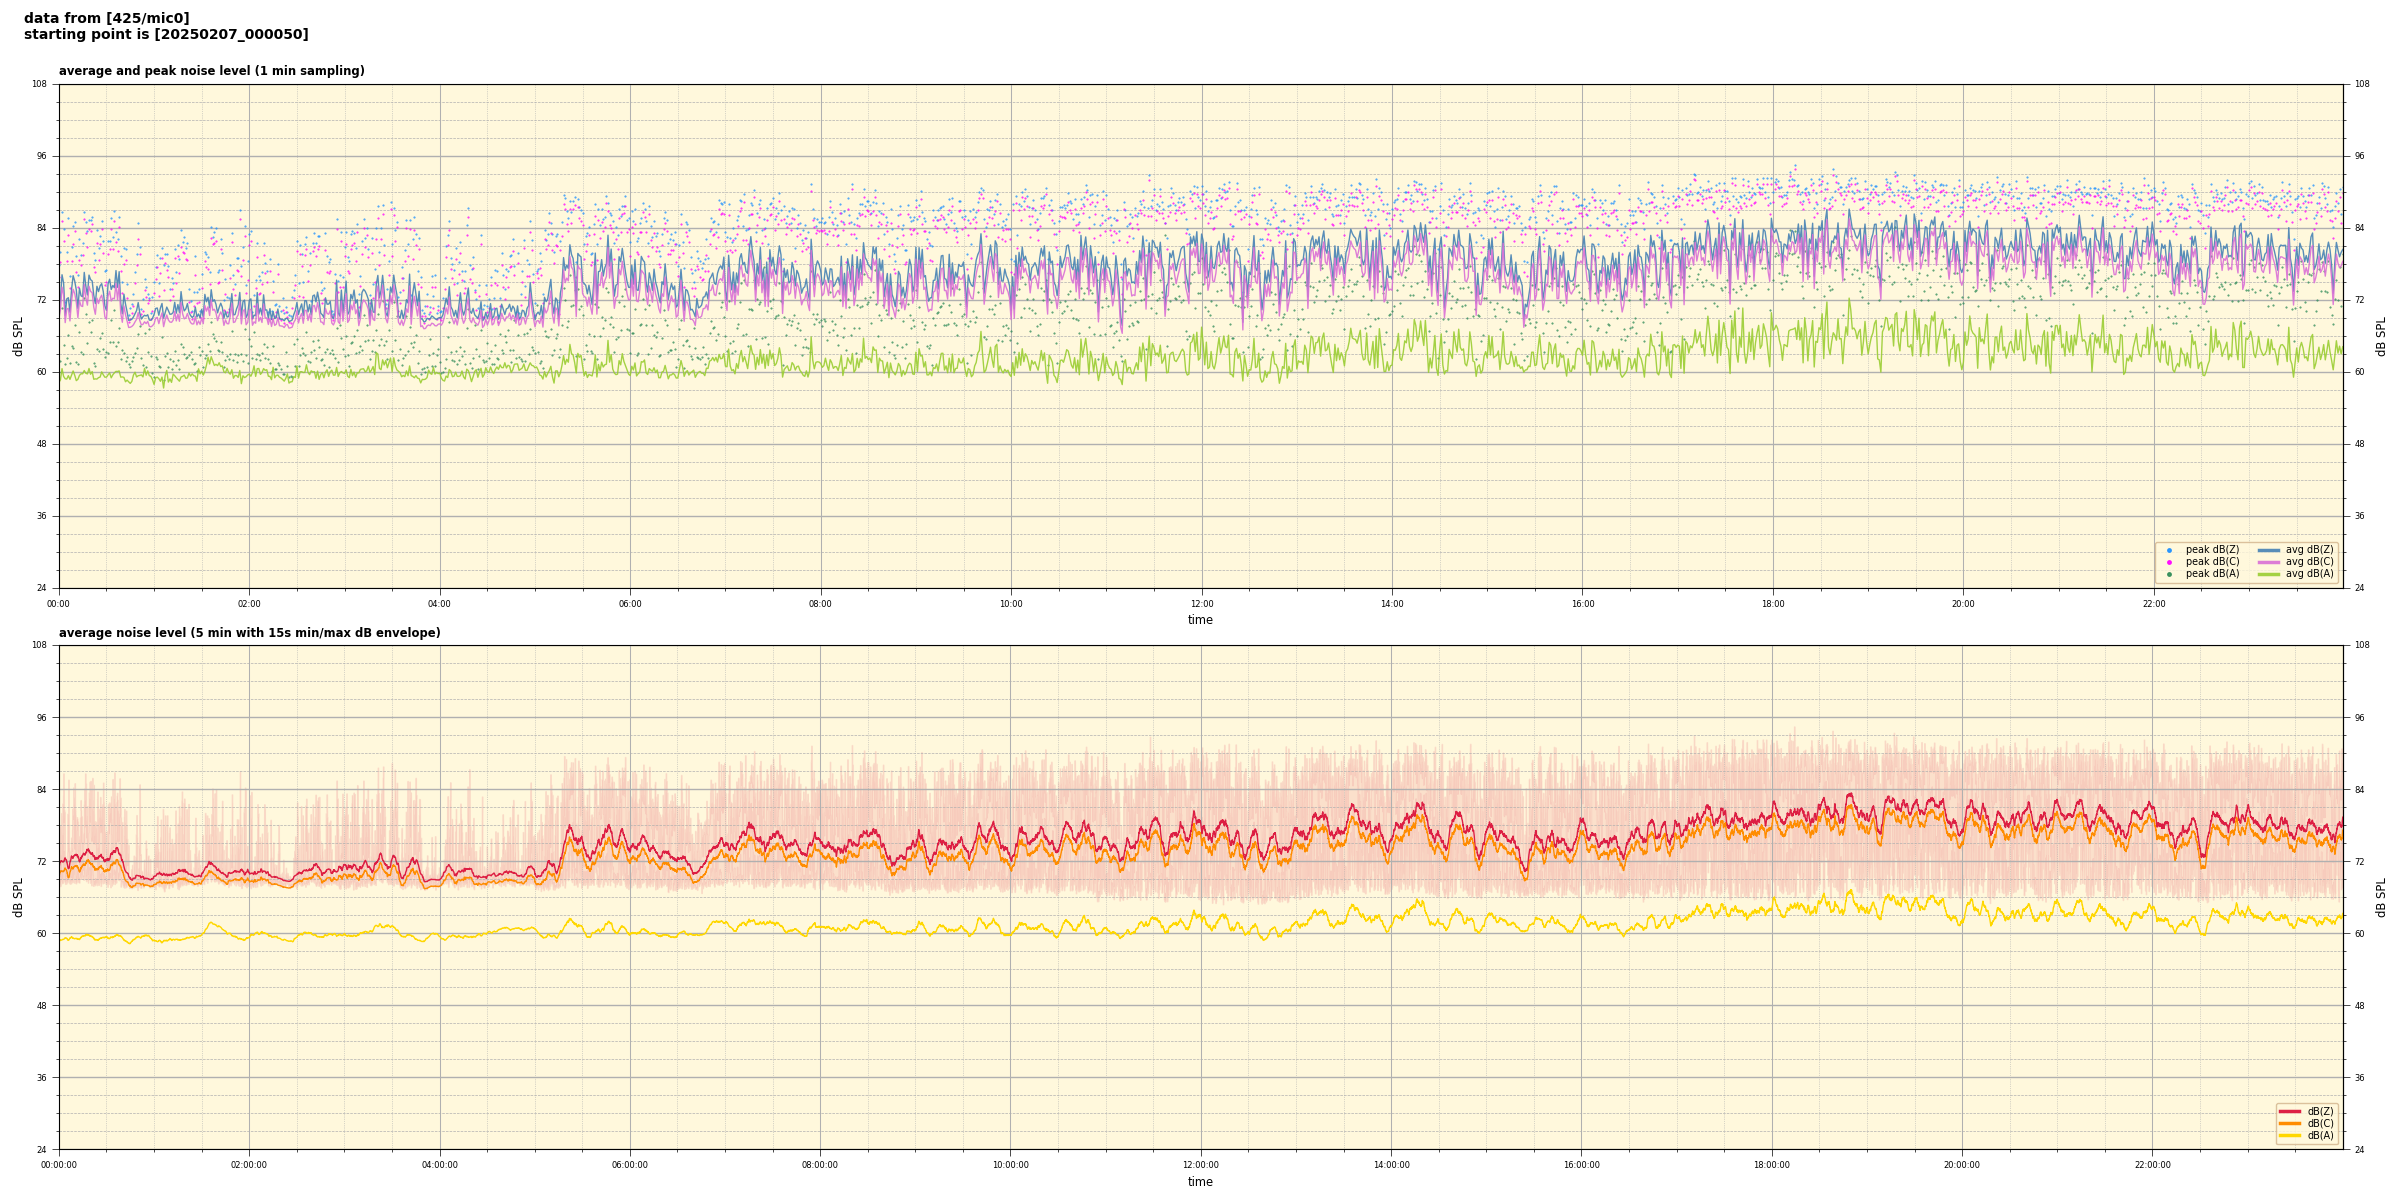Viewport: 2400px width, 1200px height.
Task: Click the peak dB(C) legend marker
Action: tap(2169, 562)
